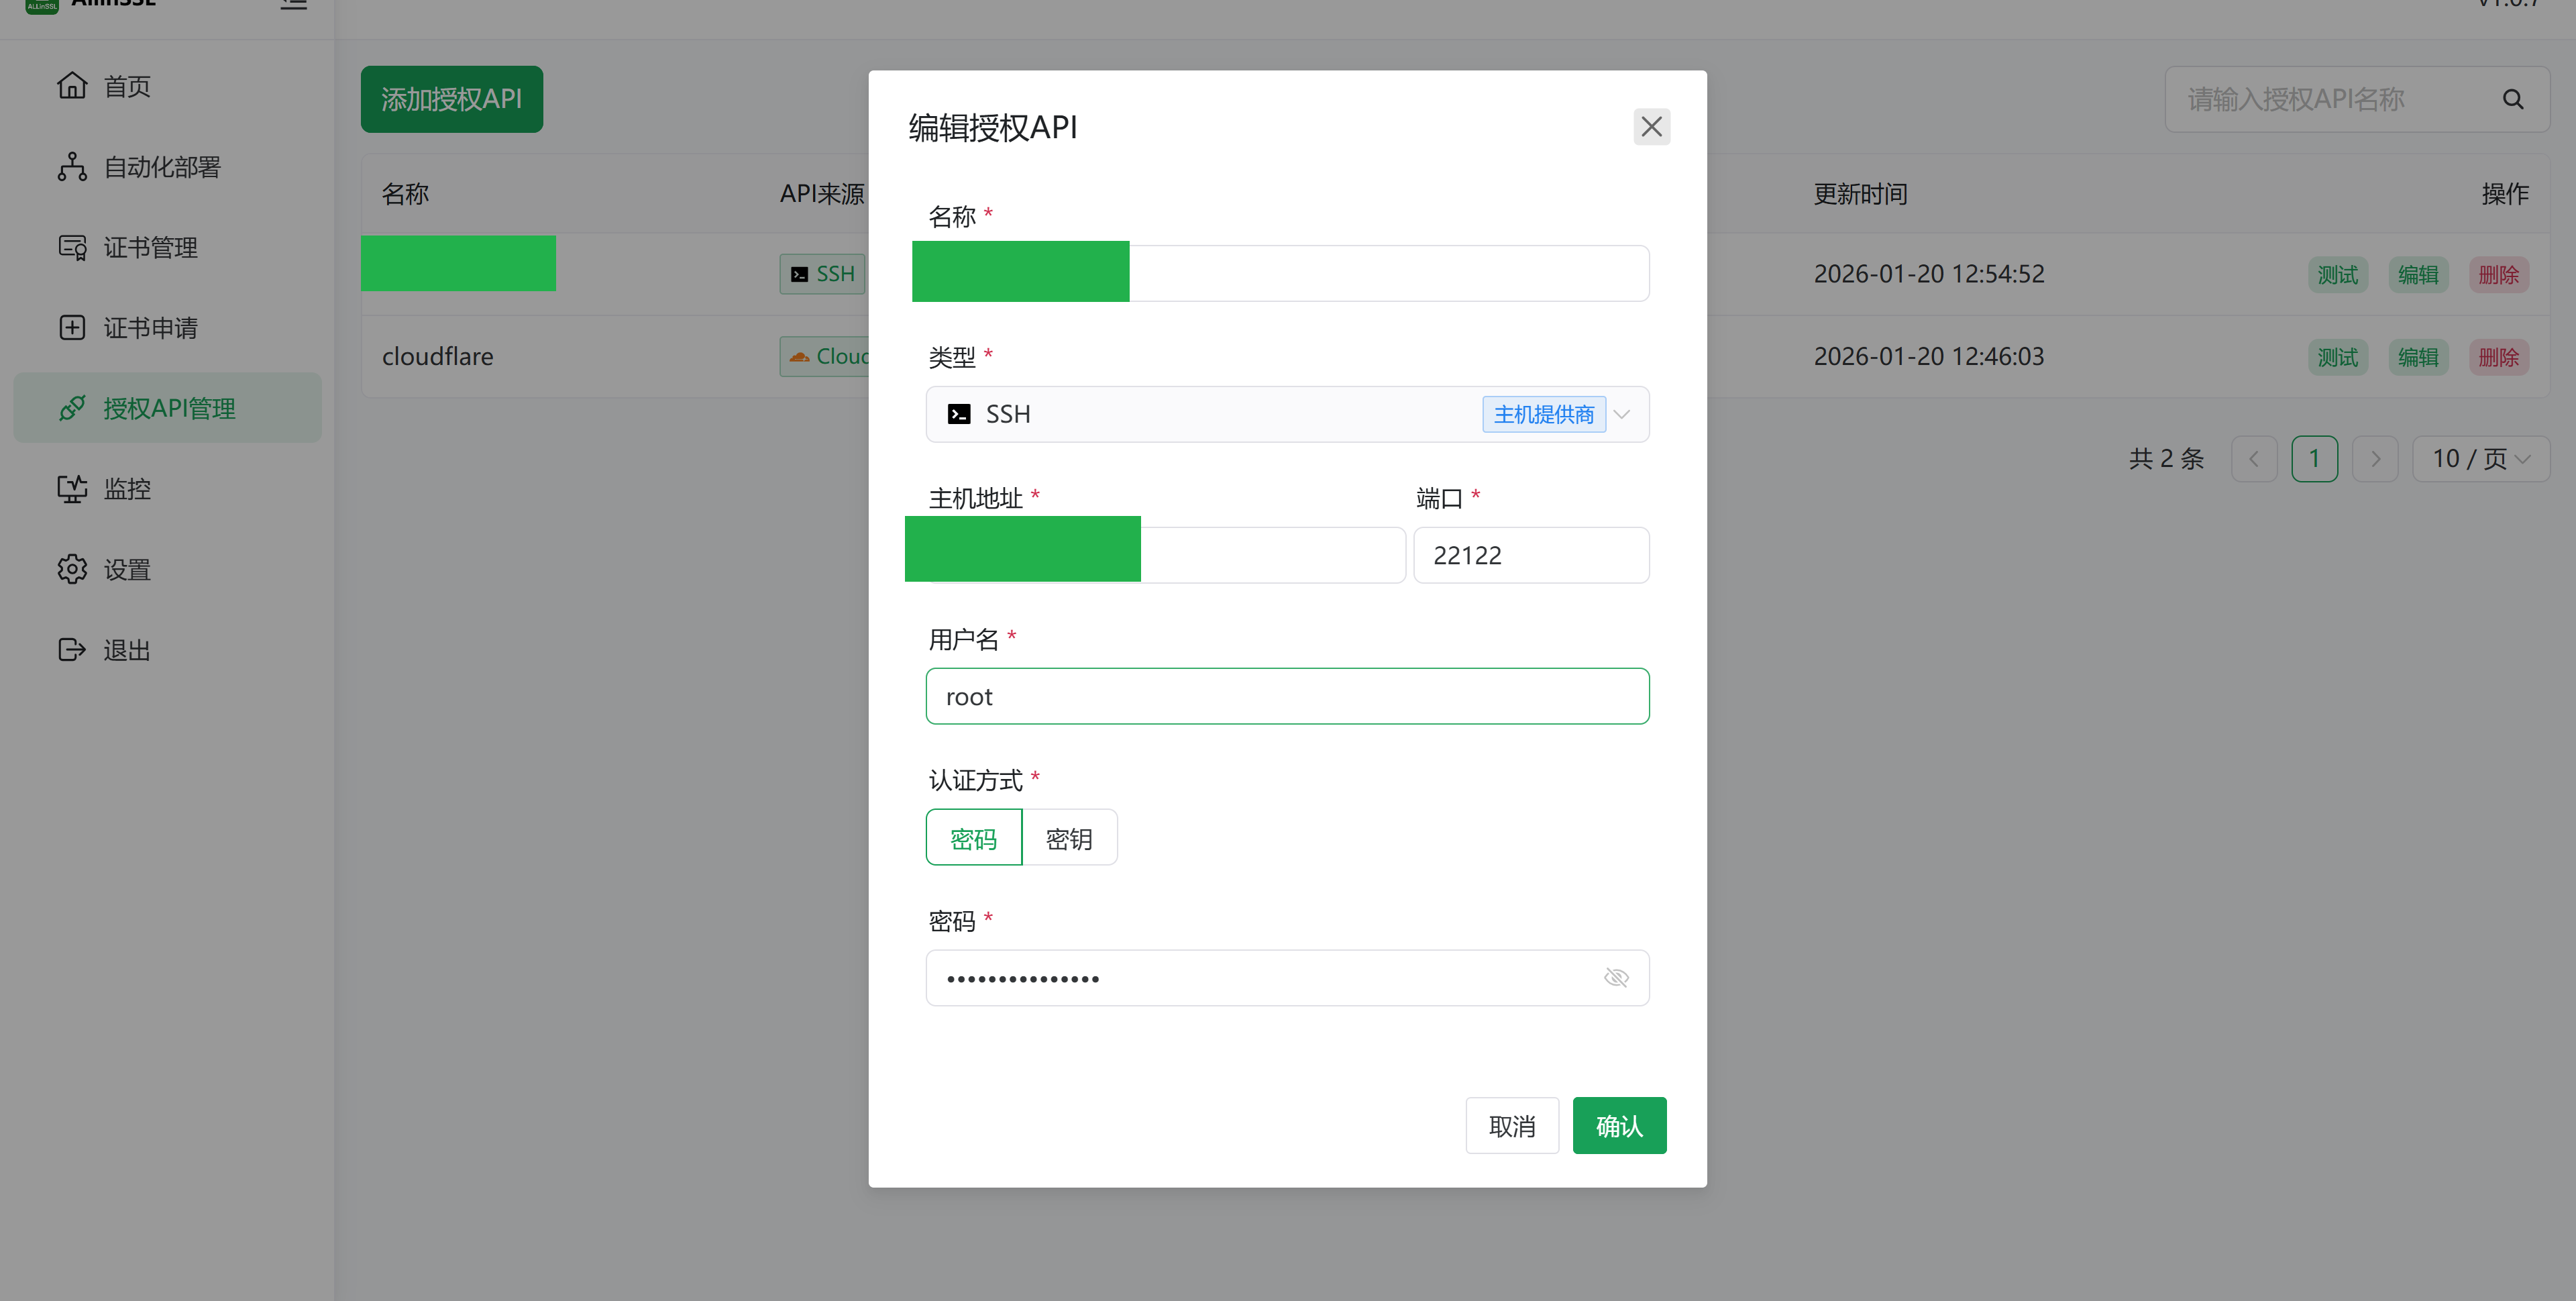
Task: Click the 自动化部署 workflow icon
Action: (72, 167)
